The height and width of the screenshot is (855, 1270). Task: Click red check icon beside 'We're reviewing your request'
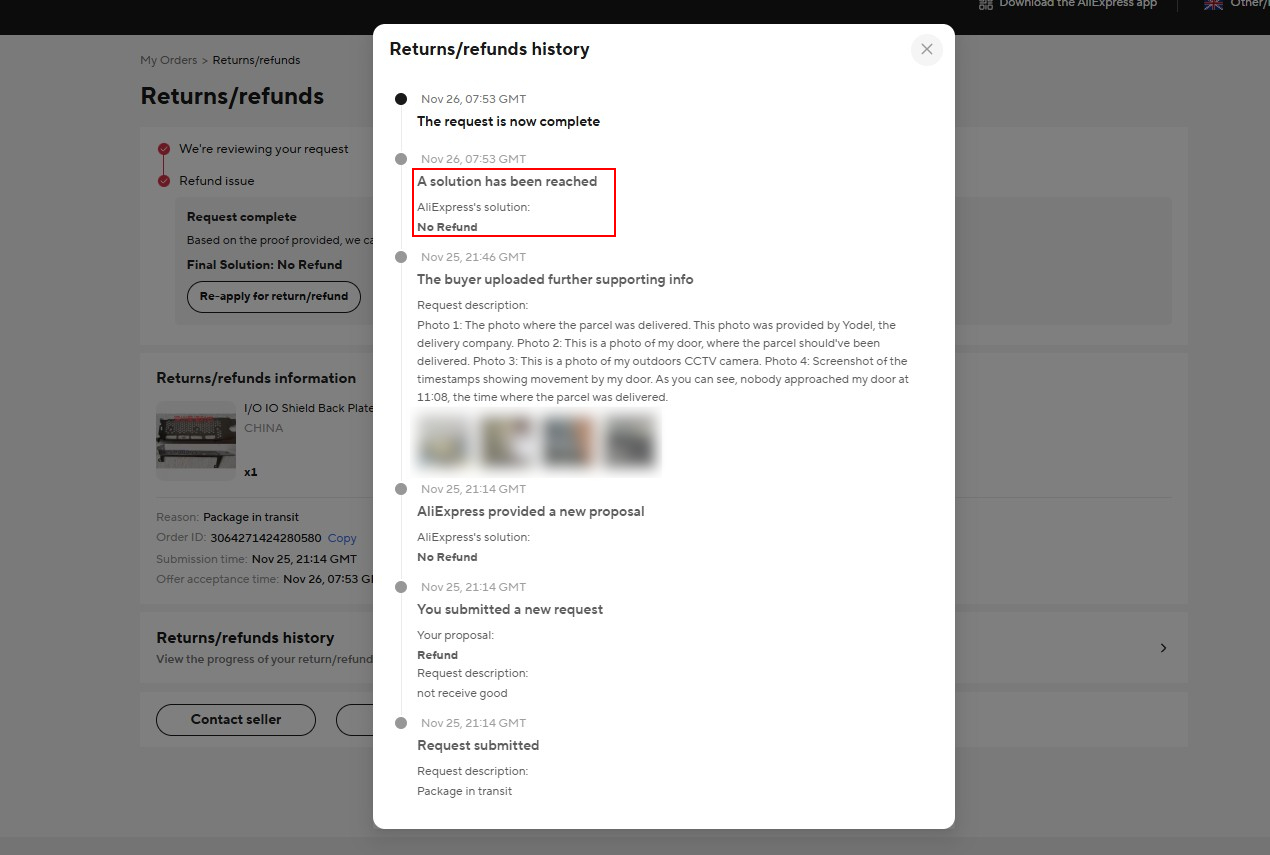tap(164, 149)
